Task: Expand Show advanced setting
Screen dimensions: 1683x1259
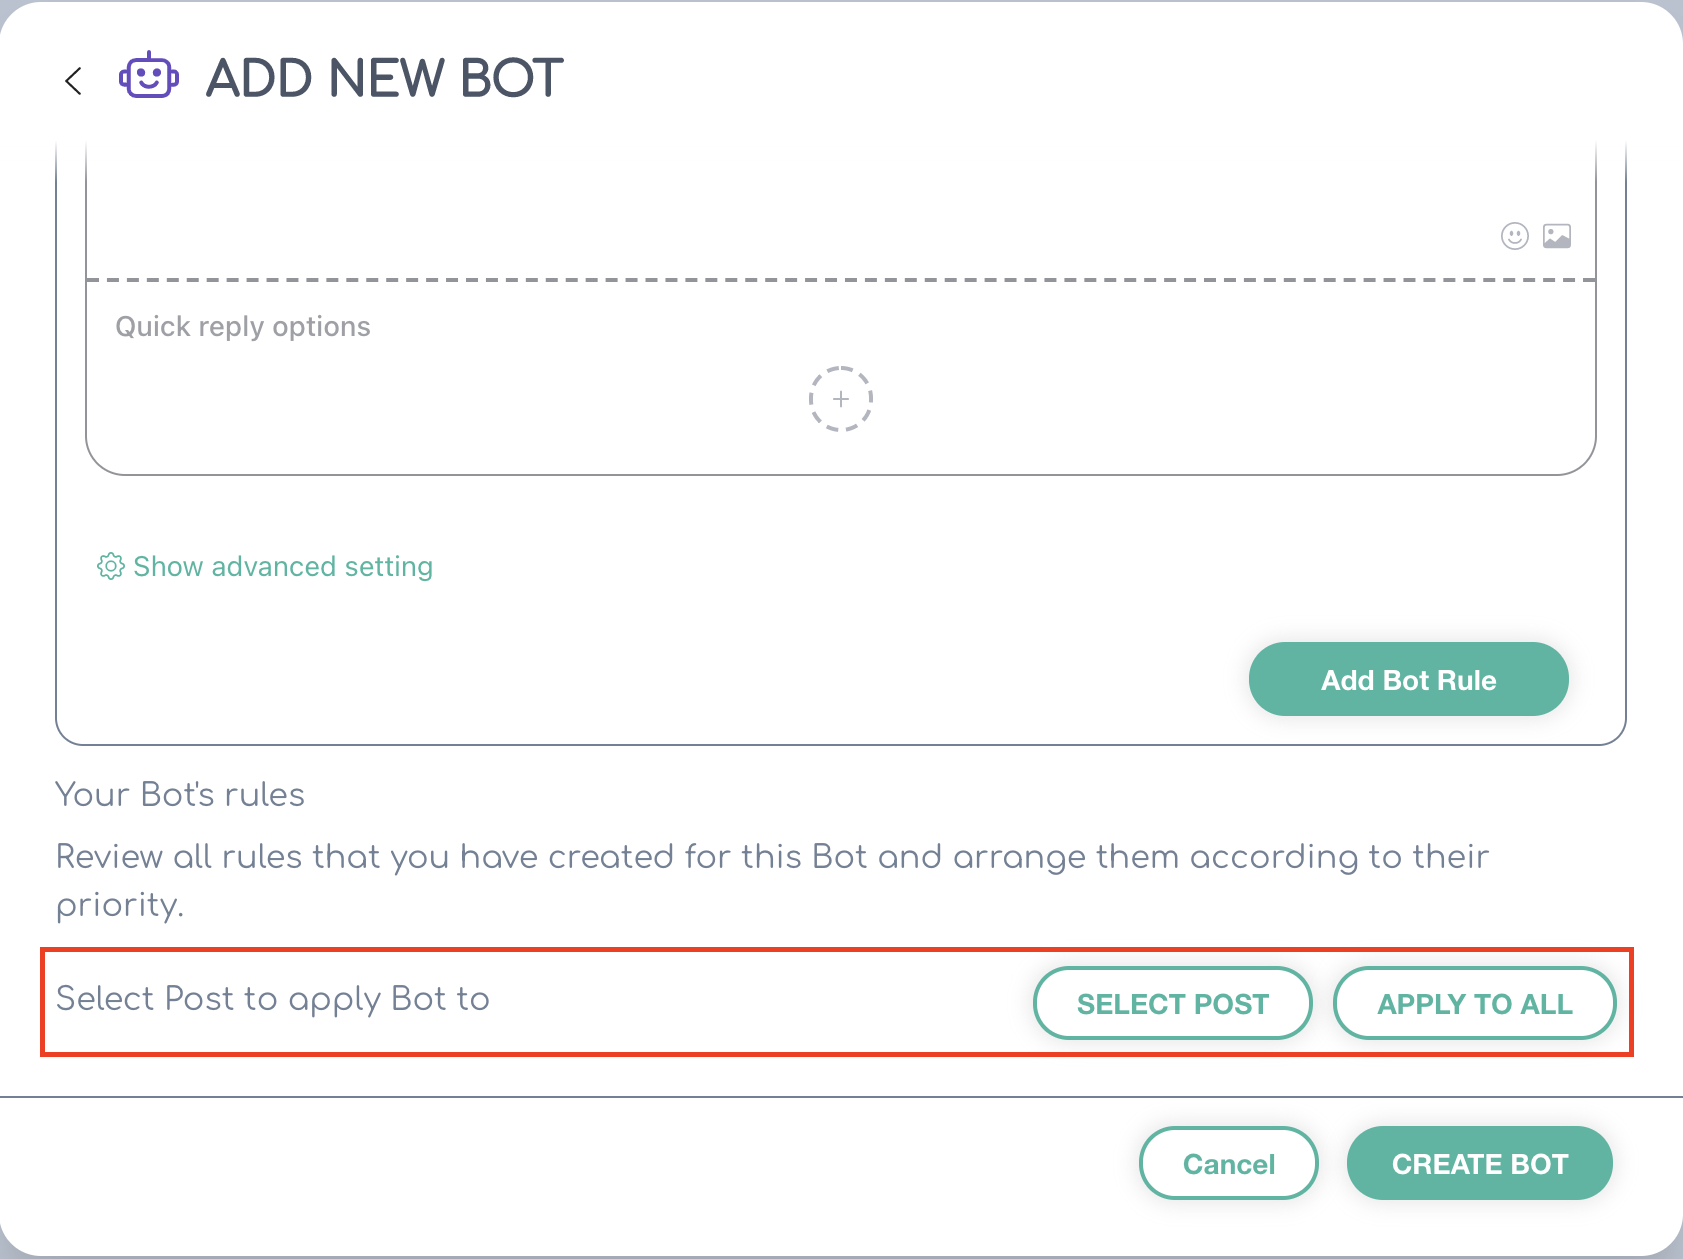Action: coord(283,567)
